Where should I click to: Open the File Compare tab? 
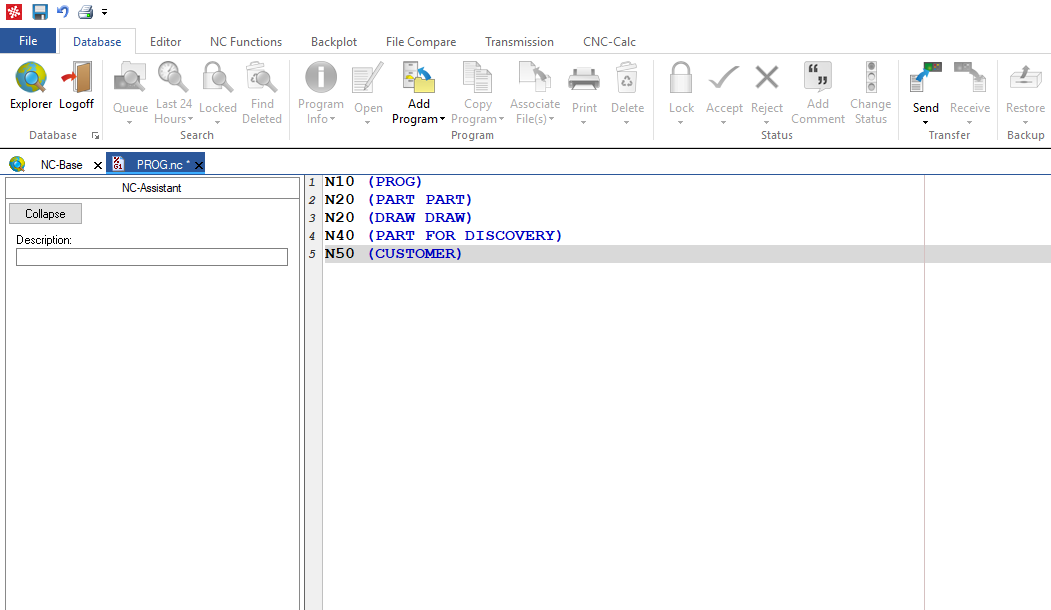coord(421,42)
